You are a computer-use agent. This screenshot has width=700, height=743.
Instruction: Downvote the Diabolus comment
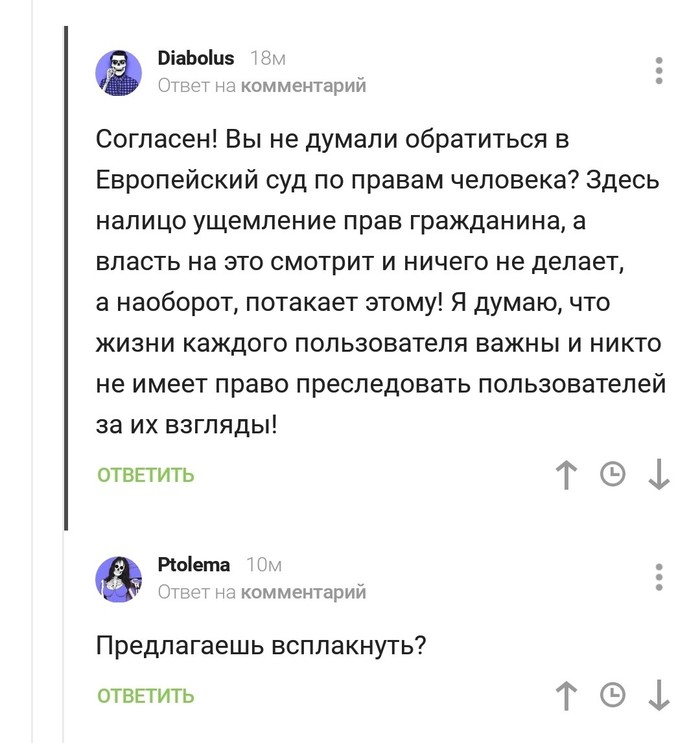coord(658,475)
